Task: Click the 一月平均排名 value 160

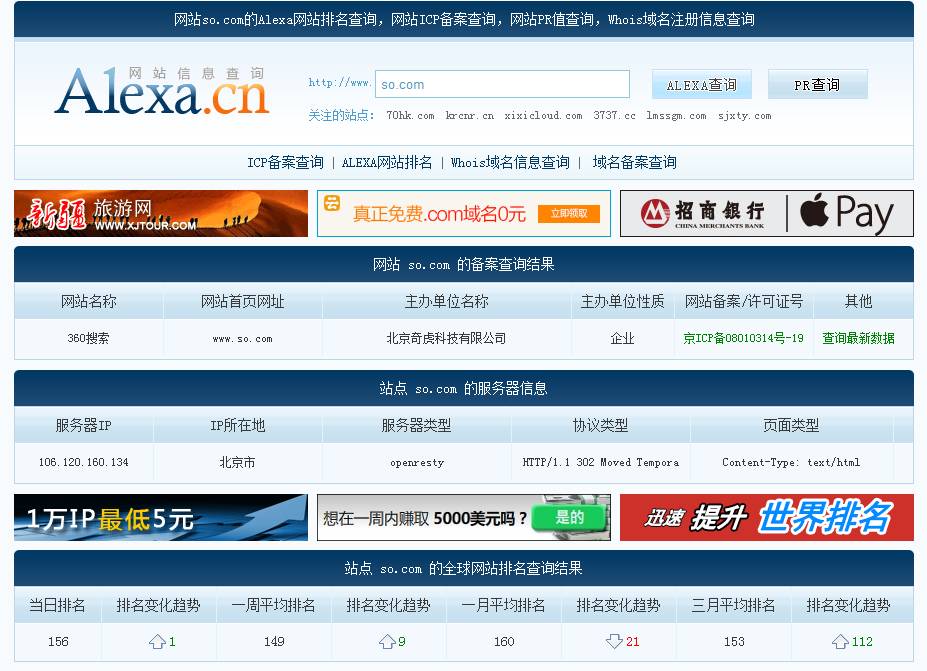Action: tap(504, 641)
